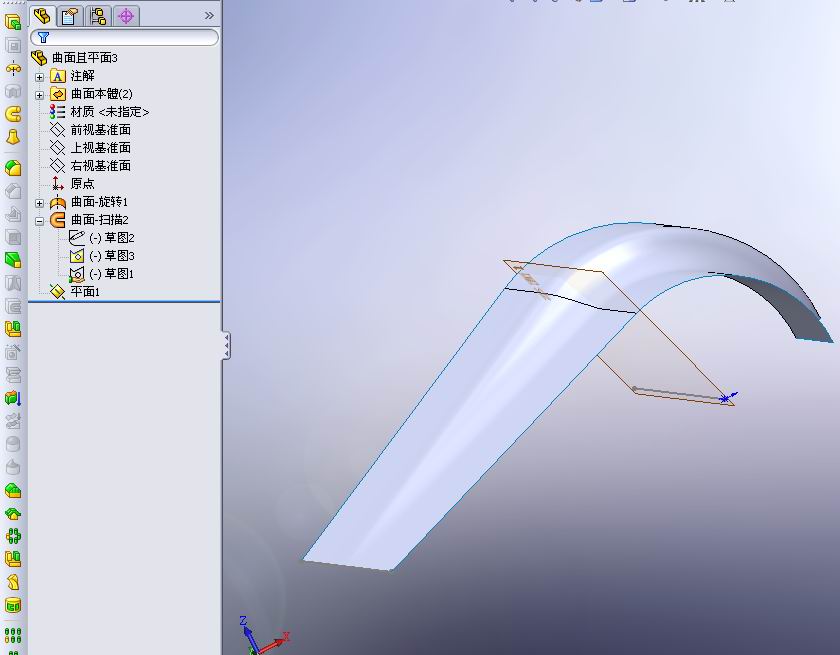Image resolution: width=840 pixels, height=655 pixels.
Task: Select the Fillet tool
Action: coord(13,168)
